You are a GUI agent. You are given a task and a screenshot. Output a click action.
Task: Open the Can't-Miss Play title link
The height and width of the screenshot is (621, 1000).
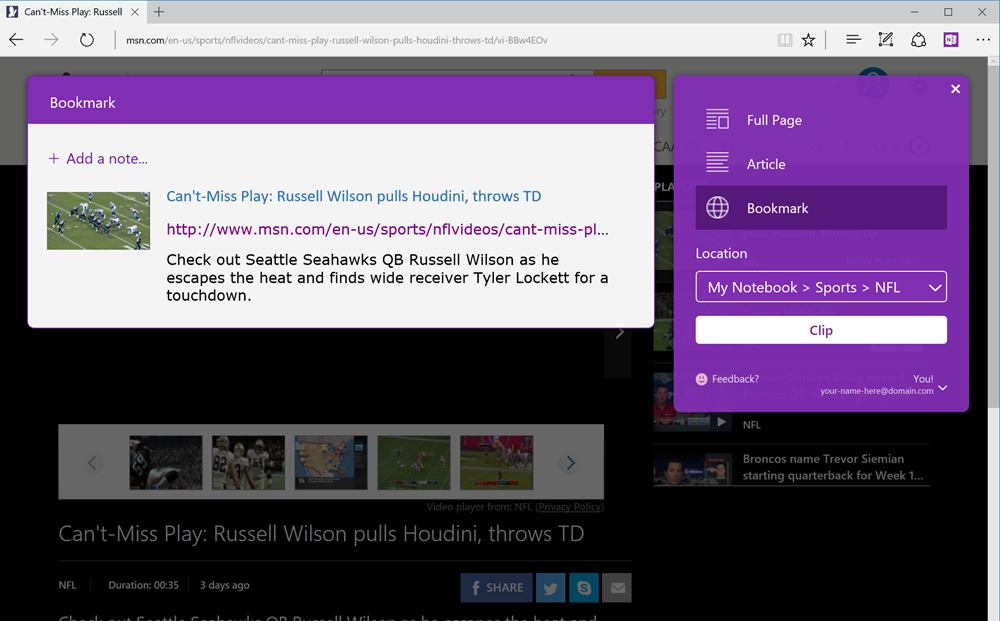(353, 196)
